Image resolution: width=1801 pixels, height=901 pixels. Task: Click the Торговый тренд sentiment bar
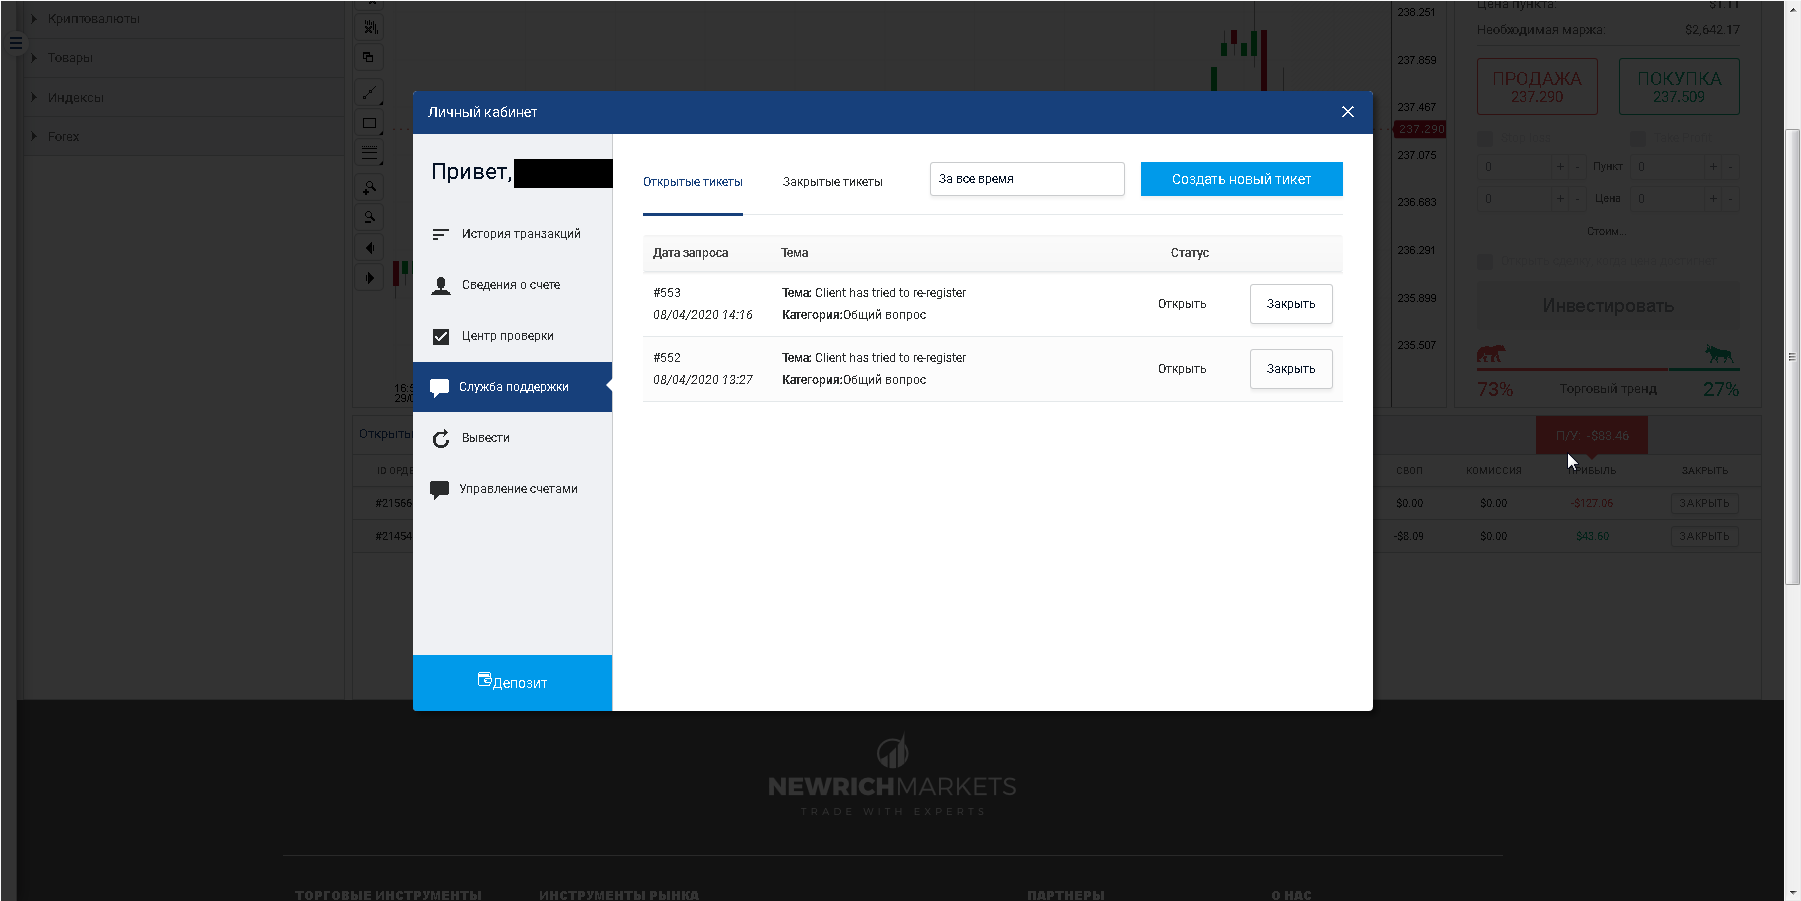tap(1608, 369)
